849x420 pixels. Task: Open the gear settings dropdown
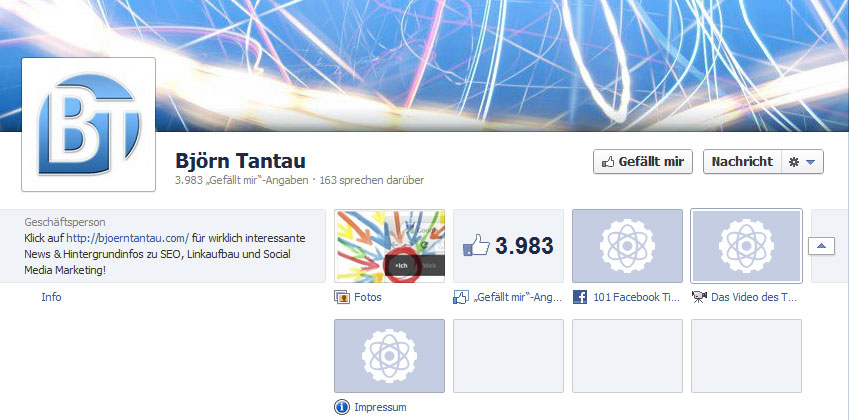(x=801, y=162)
